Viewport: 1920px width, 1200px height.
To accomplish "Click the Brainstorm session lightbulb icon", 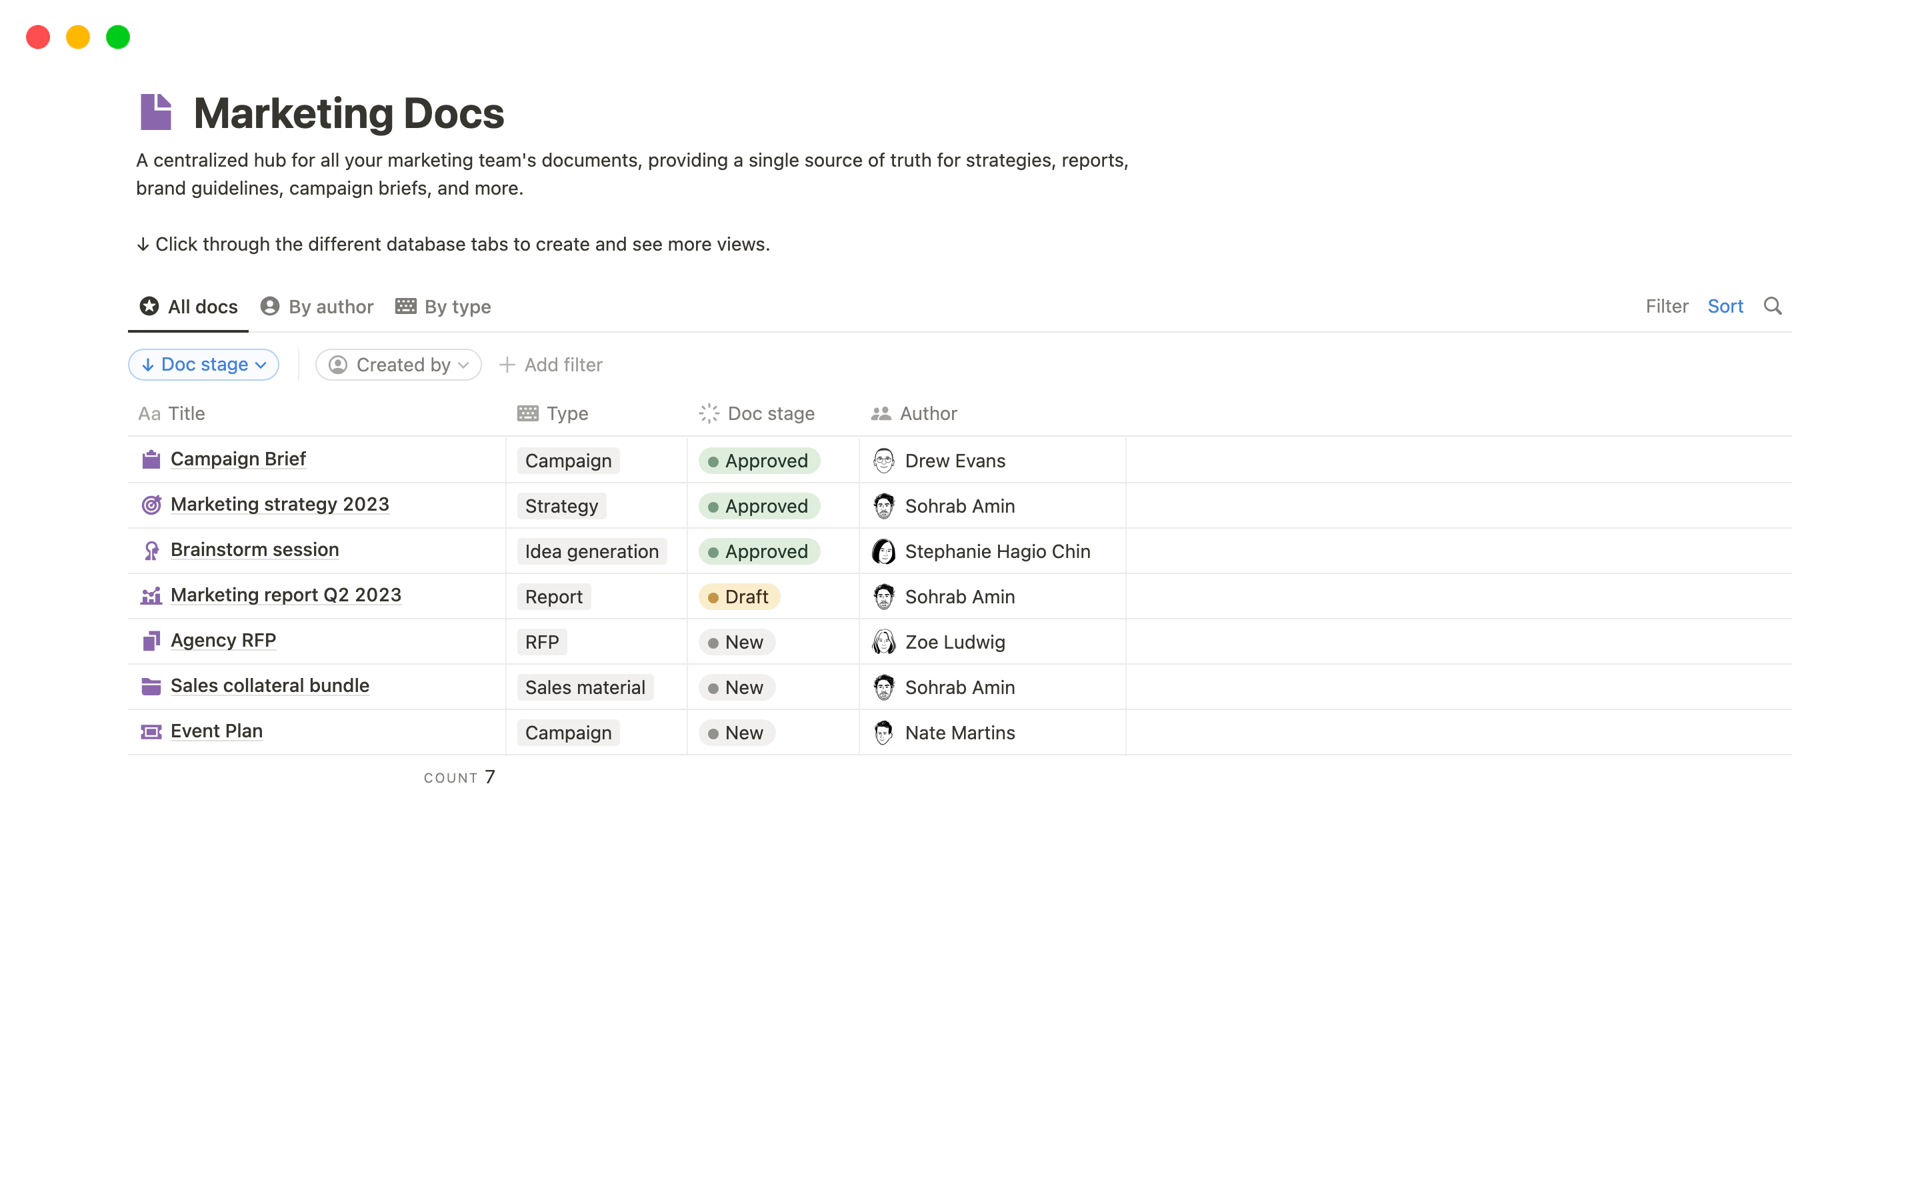I will point(151,551).
